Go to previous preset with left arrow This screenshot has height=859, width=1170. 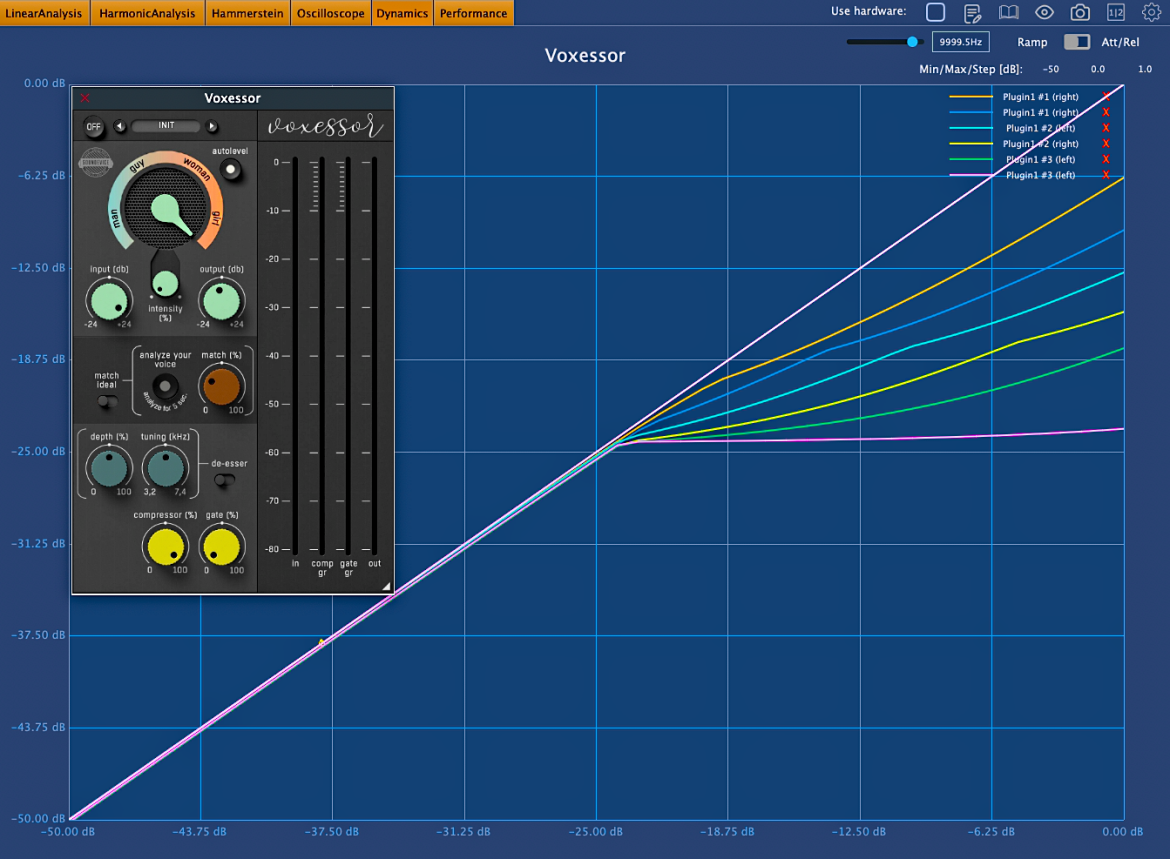tap(119, 126)
